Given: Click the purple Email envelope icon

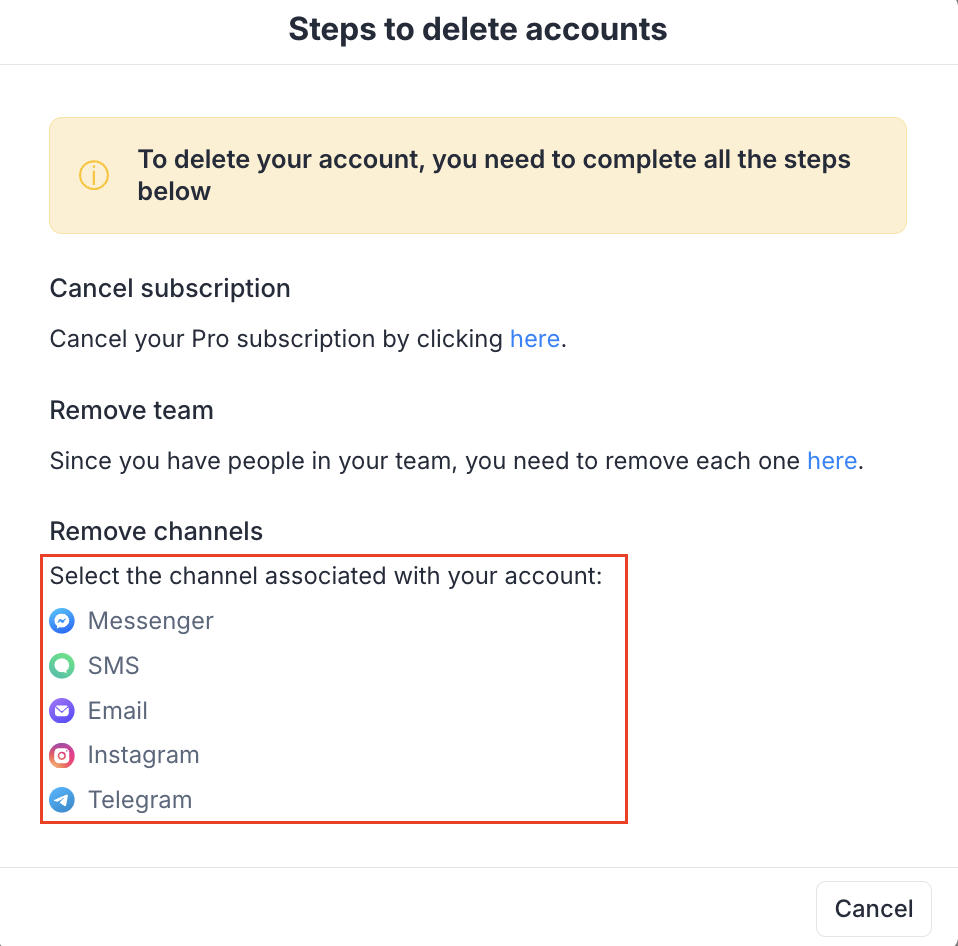Looking at the screenshot, I should coord(62,711).
